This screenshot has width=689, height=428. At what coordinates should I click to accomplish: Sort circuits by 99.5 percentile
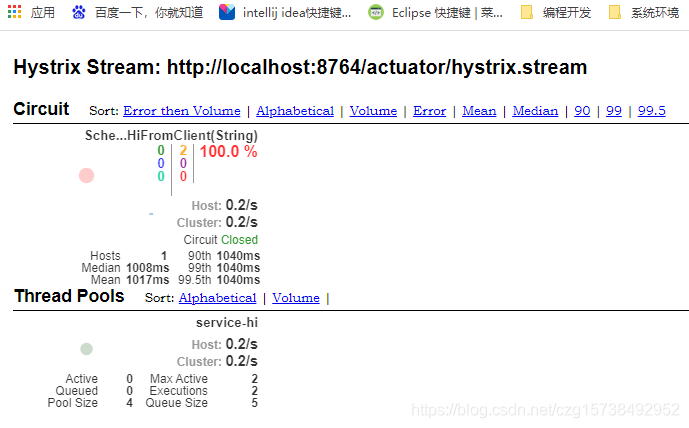point(652,111)
